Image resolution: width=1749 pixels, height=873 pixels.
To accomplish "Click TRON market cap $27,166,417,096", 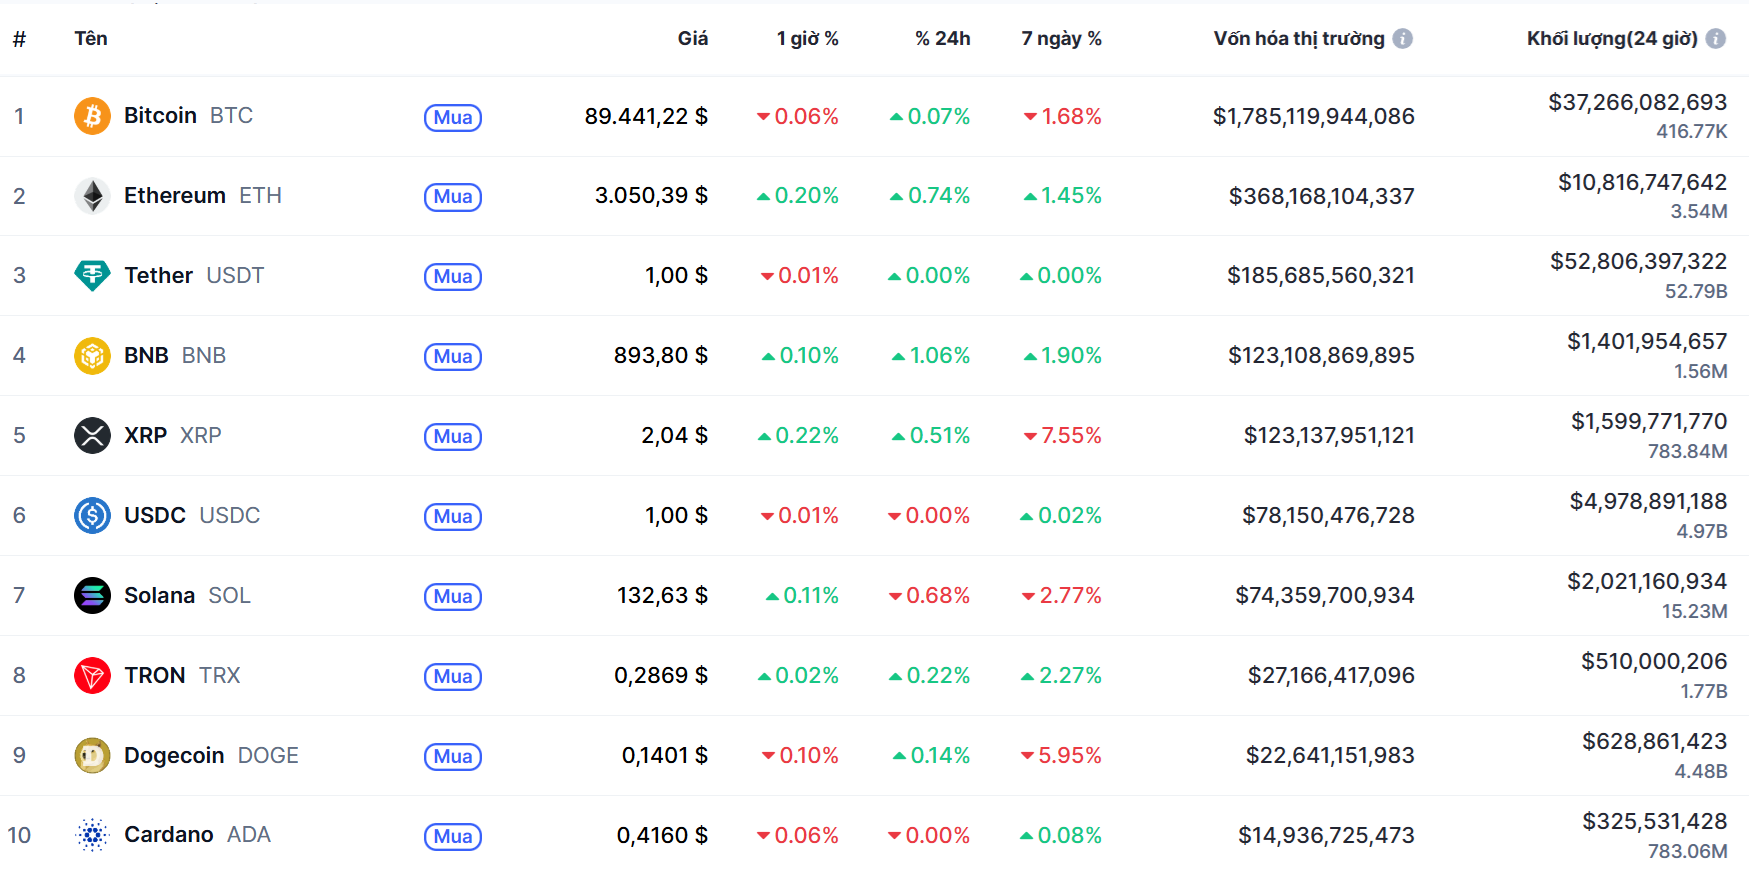I will click(x=1331, y=675).
